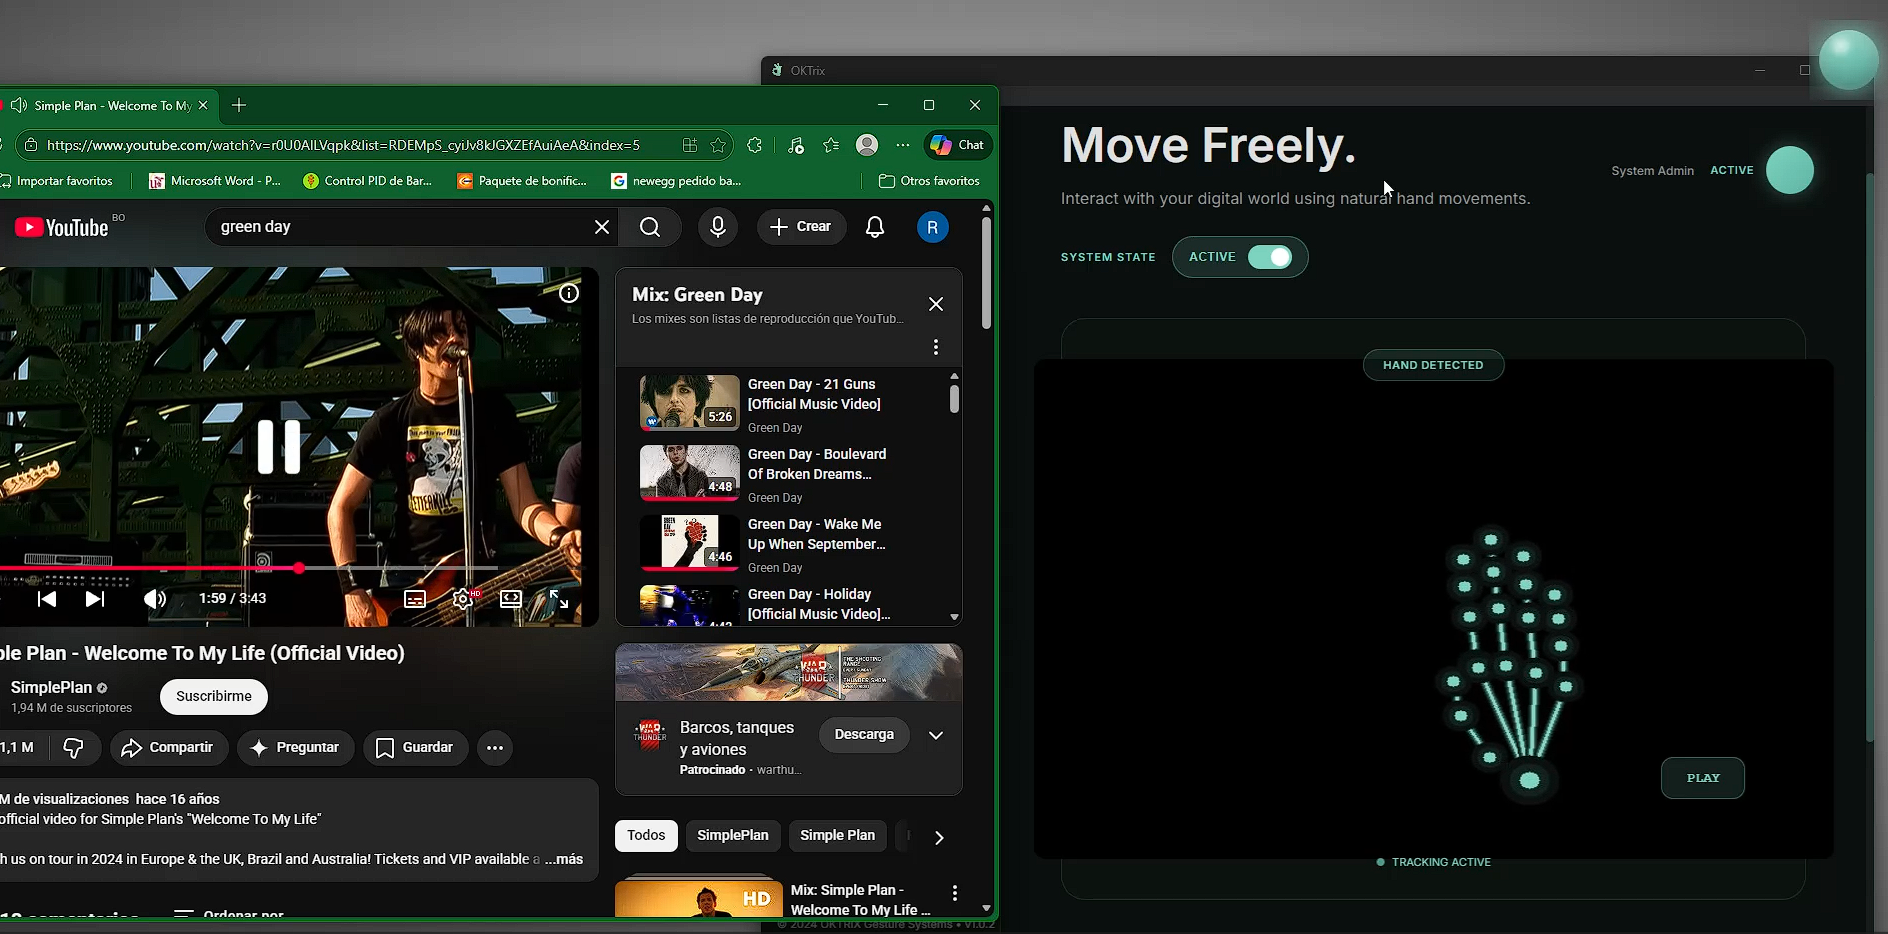Screen dimensions: 1888x934
Task: Go to YouTube home via logo
Action: pyautogui.click(x=62, y=228)
